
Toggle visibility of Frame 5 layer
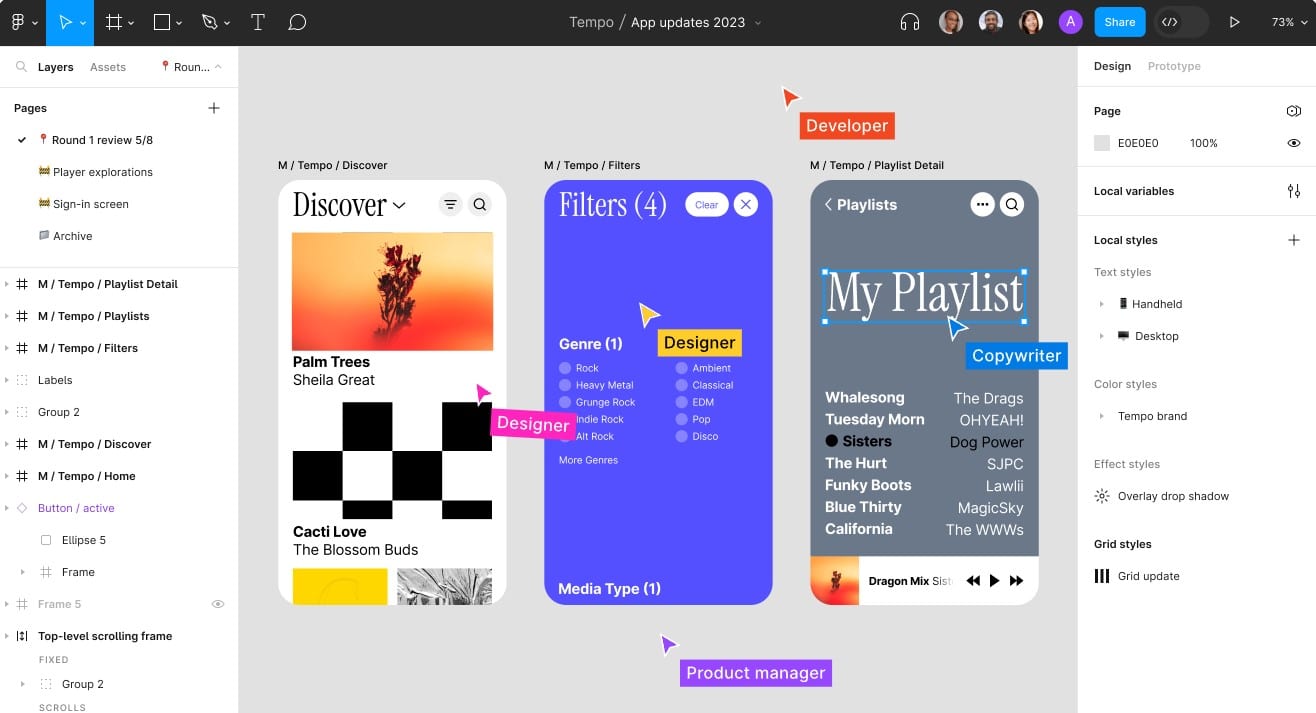pyautogui.click(x=218, y=604)
